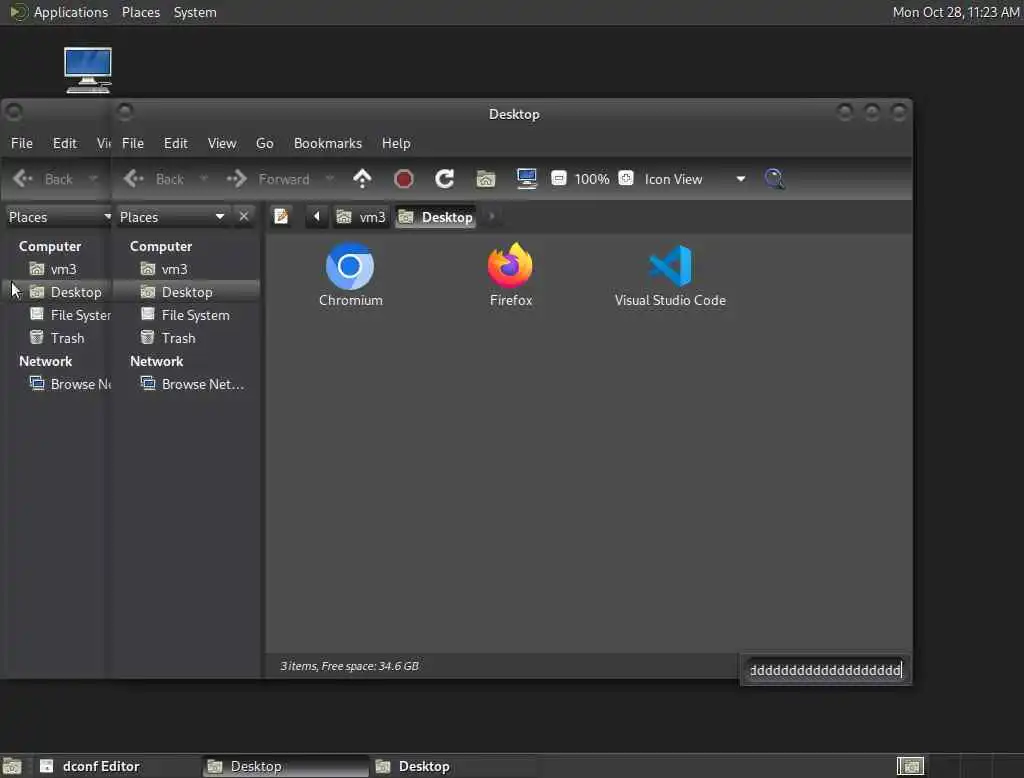
Task: Open File menu of the background window
Action: (22, 143)
